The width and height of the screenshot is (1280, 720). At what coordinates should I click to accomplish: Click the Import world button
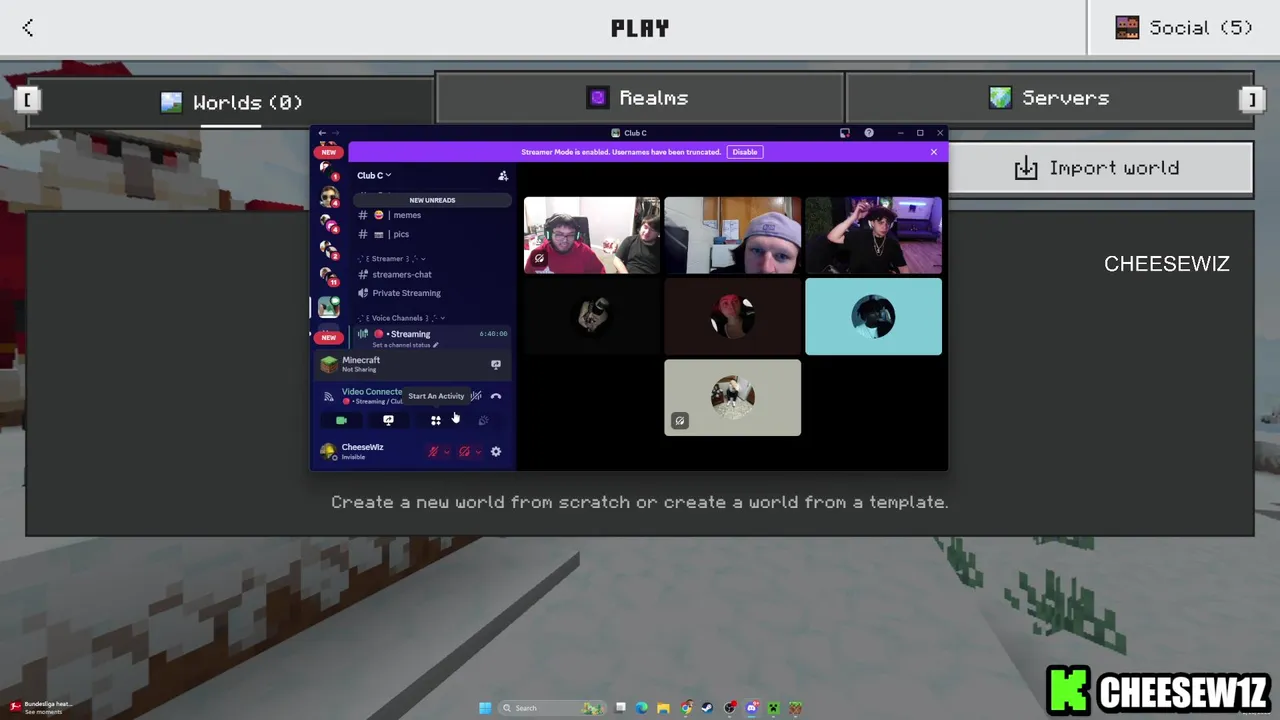(1100, 168)
